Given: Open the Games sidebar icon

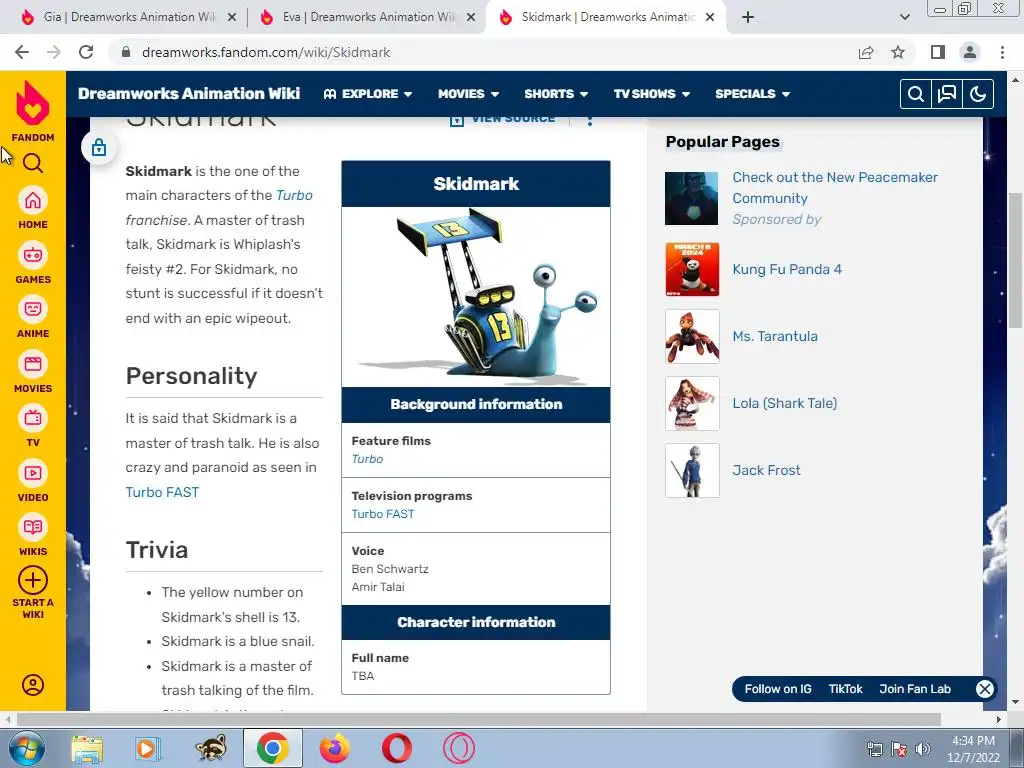Looking at the screenshot, I should pyautogui.click(x=33, y=255).
